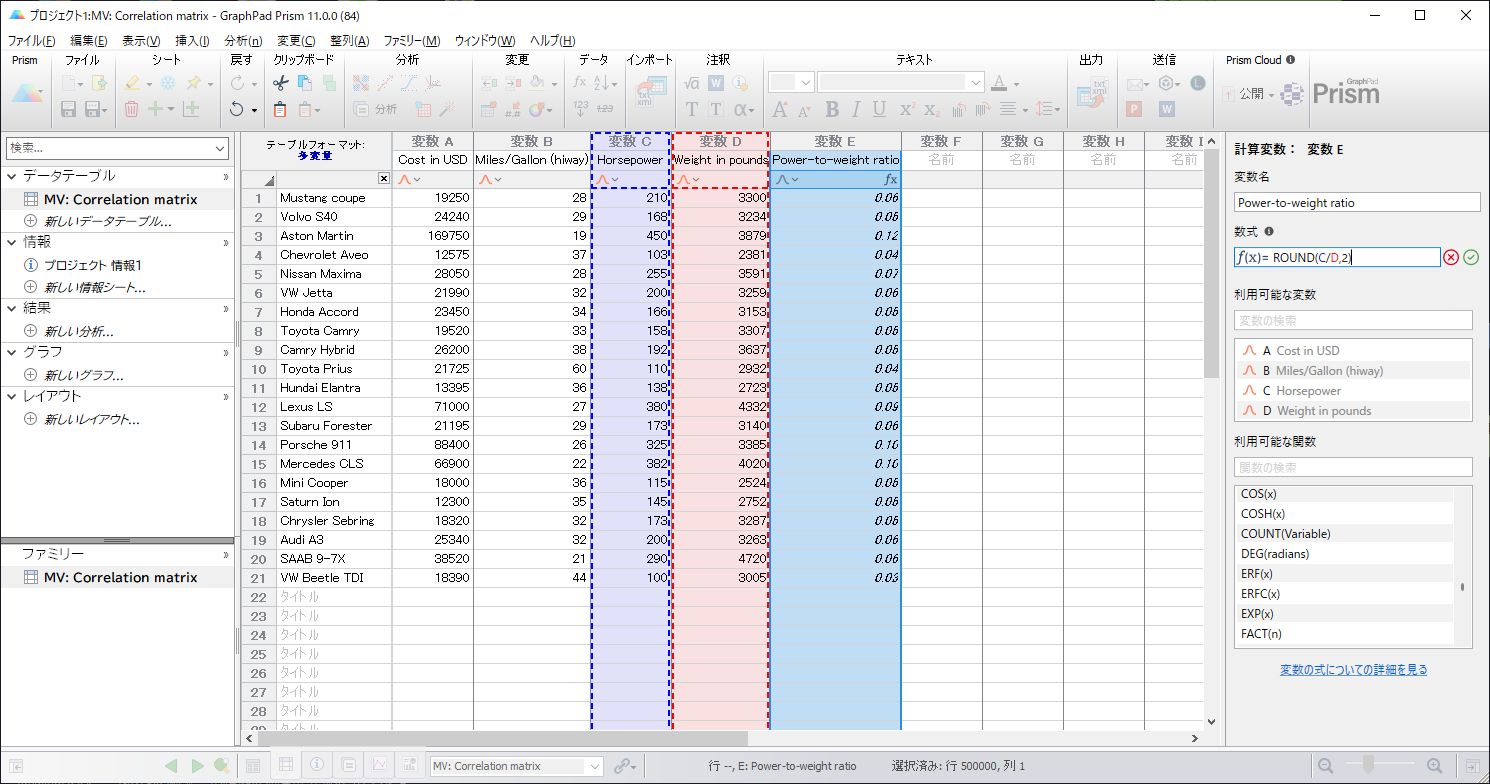This screenshot has height=784, width=1490.
Task: Expand the search box dropdown in navigator
Action: tap(220, 148)
